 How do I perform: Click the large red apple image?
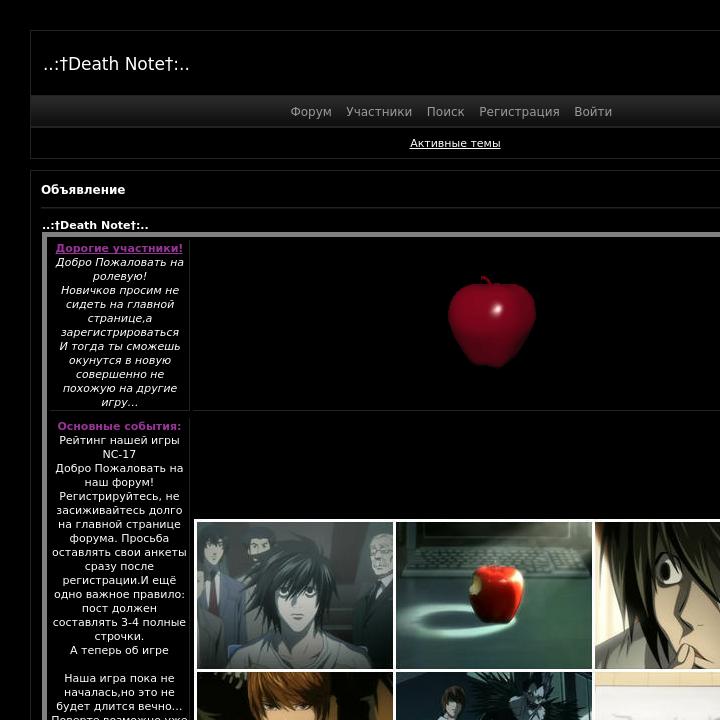(492, 321)
